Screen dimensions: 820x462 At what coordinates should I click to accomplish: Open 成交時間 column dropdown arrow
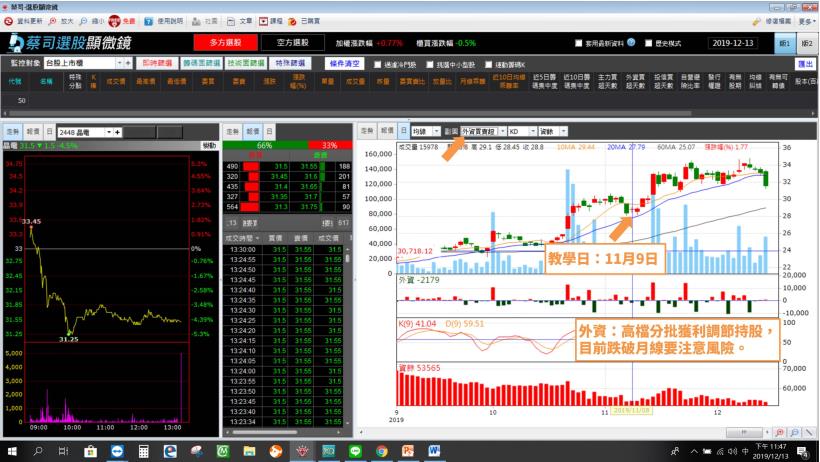point(257,238)
